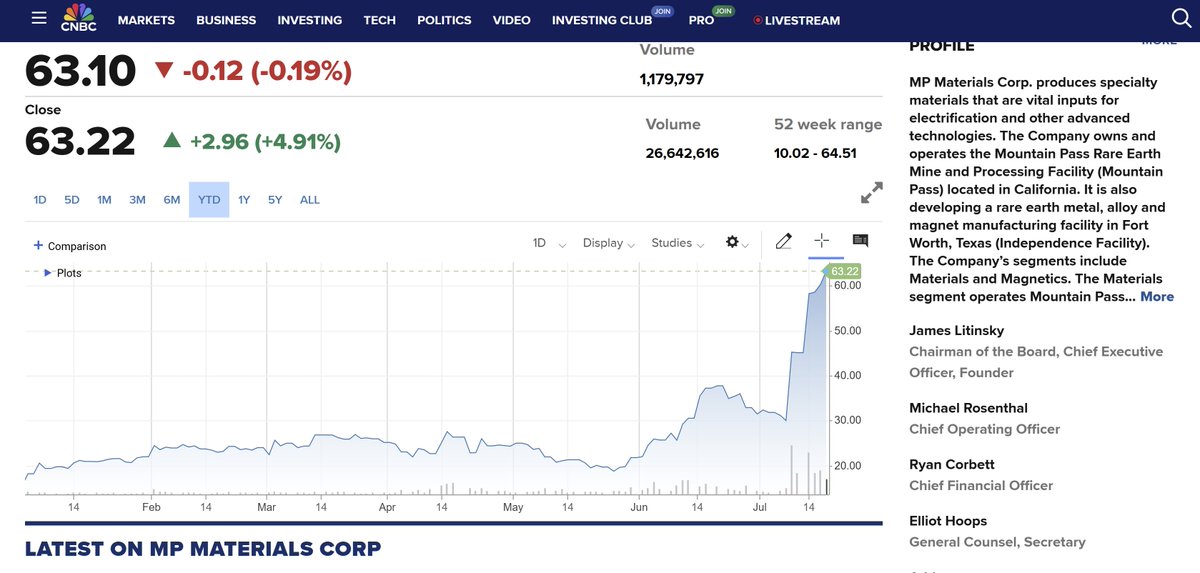This screenshot has width=1200, height=573.
Task: Click the name Elliot Hoops
Action: pyautogui.click(x=948, y=521)
